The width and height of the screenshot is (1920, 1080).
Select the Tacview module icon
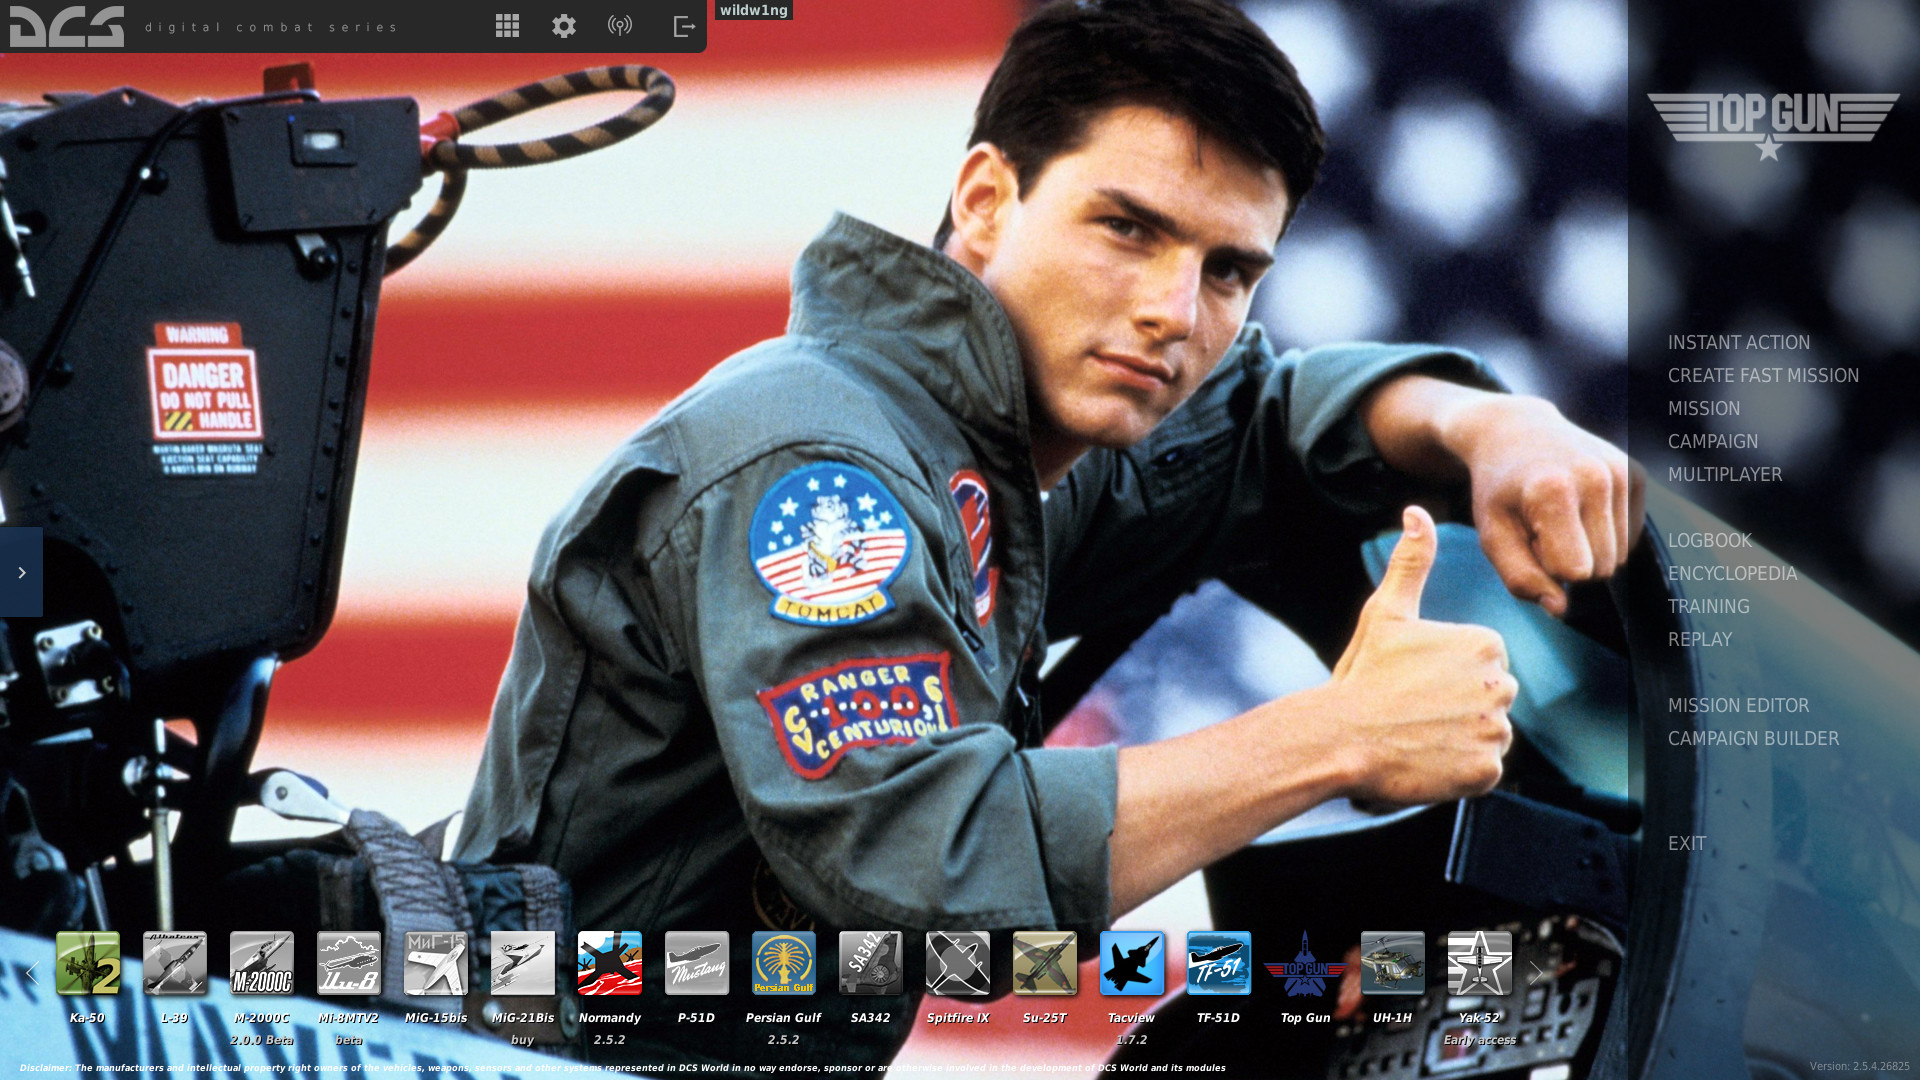1132,963
